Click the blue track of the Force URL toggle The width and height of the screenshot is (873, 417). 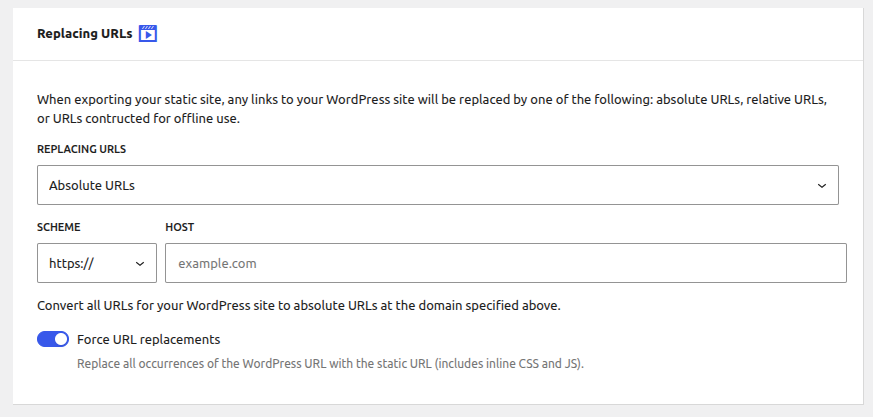tap(46, 339)
